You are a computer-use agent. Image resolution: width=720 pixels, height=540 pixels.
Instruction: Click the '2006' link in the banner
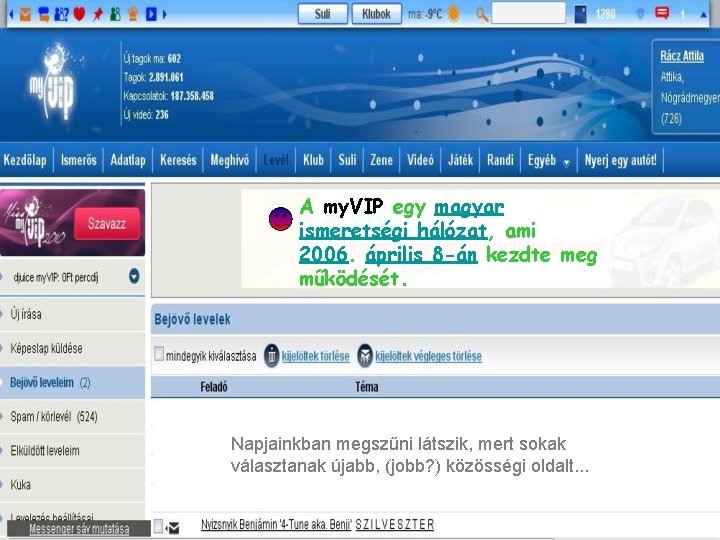323,254
